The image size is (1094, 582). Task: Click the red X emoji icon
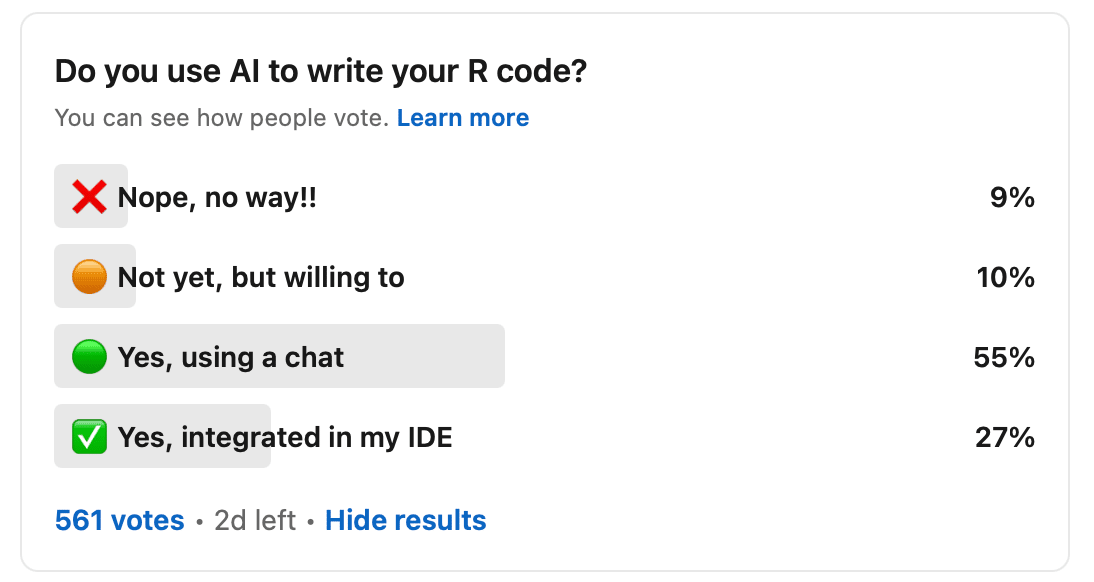coord(89,197)
